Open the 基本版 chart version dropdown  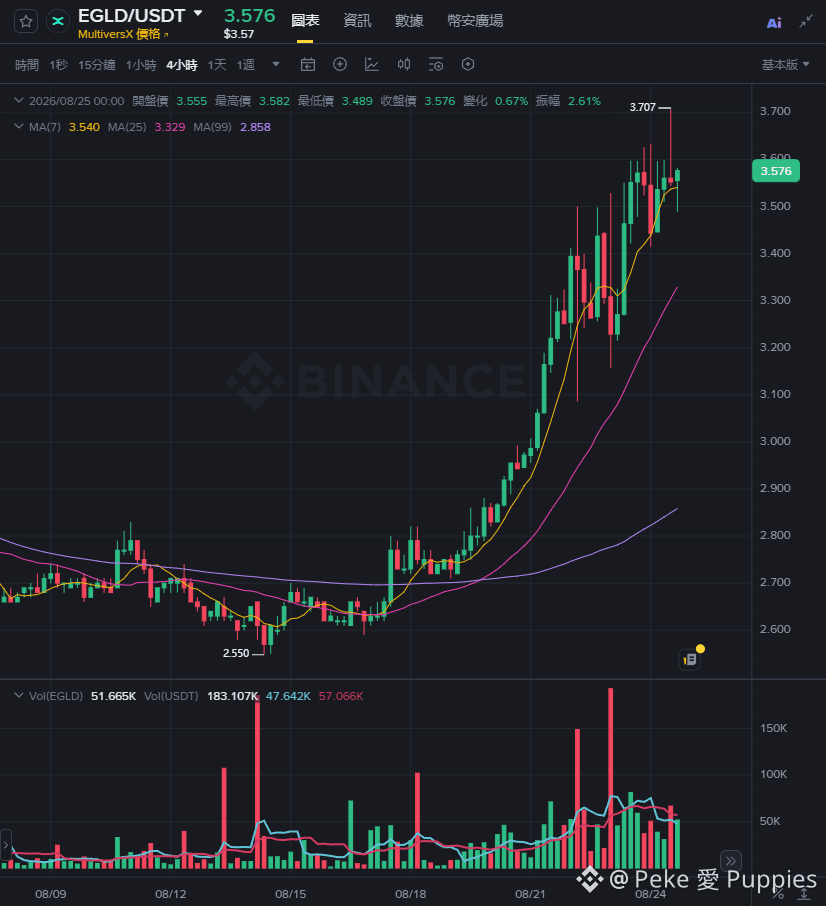(x=785, y=65)
